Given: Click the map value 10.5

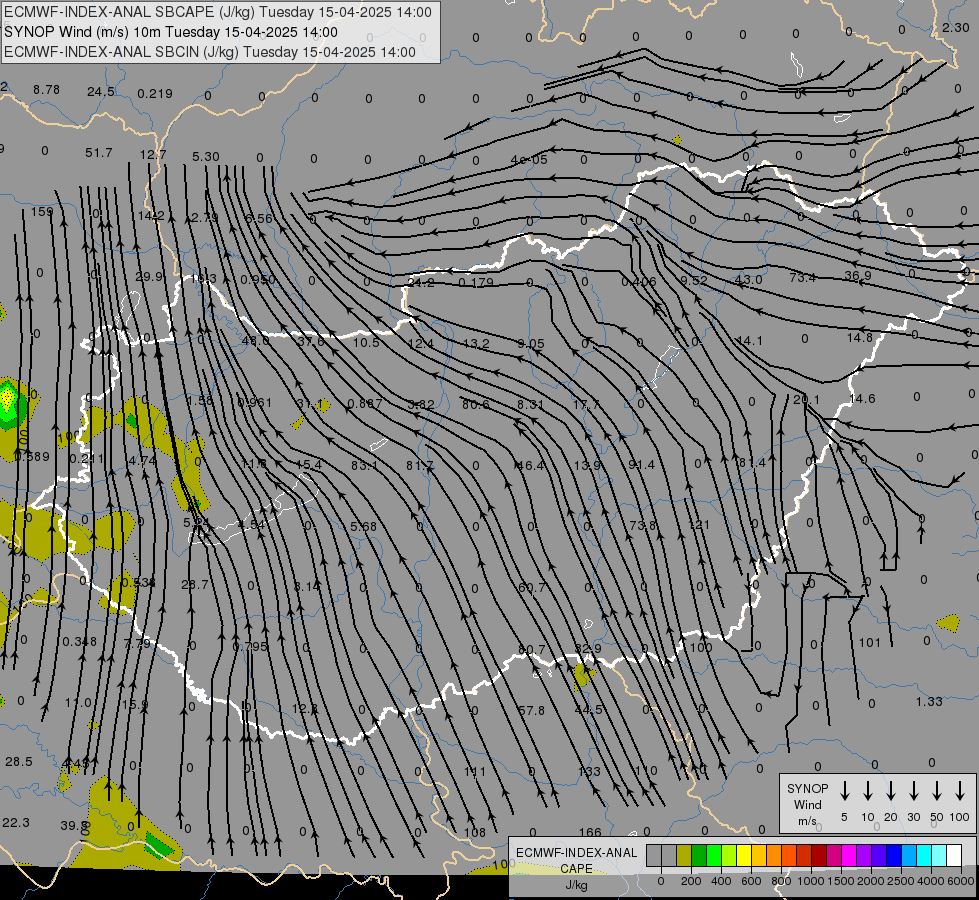Looking at the screenshot, I should [366, 342].
